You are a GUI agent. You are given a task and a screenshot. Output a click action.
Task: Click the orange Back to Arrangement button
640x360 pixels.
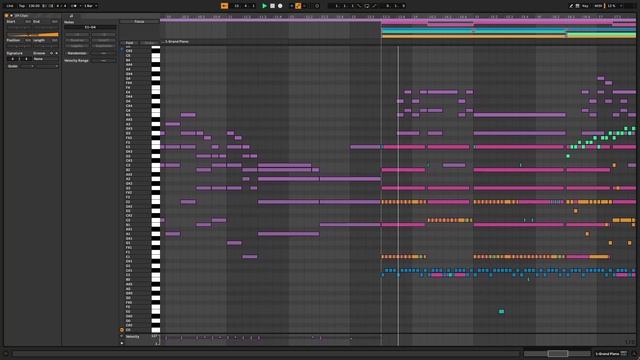click(x=224, y=6)
